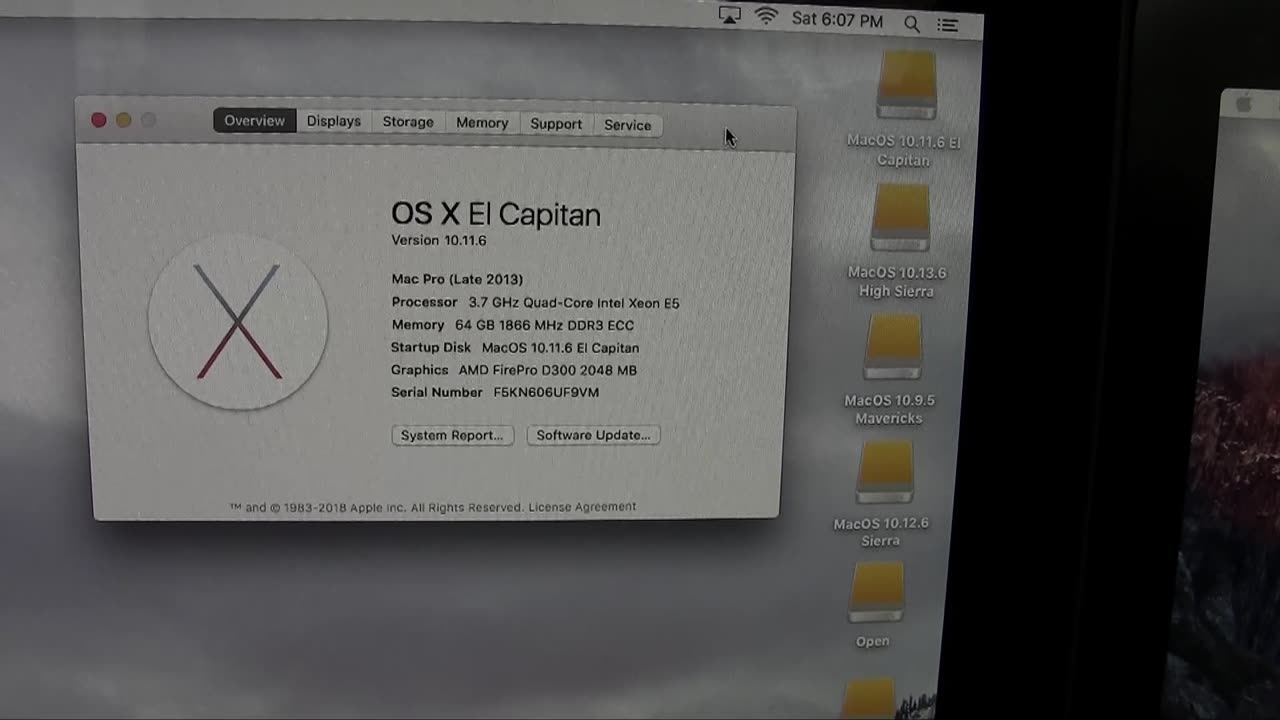The width and height of the screenshot is (1280, 720).
Task: Select MacOS 10.12.6 Sierra drive icon
Action: point(885,472)
